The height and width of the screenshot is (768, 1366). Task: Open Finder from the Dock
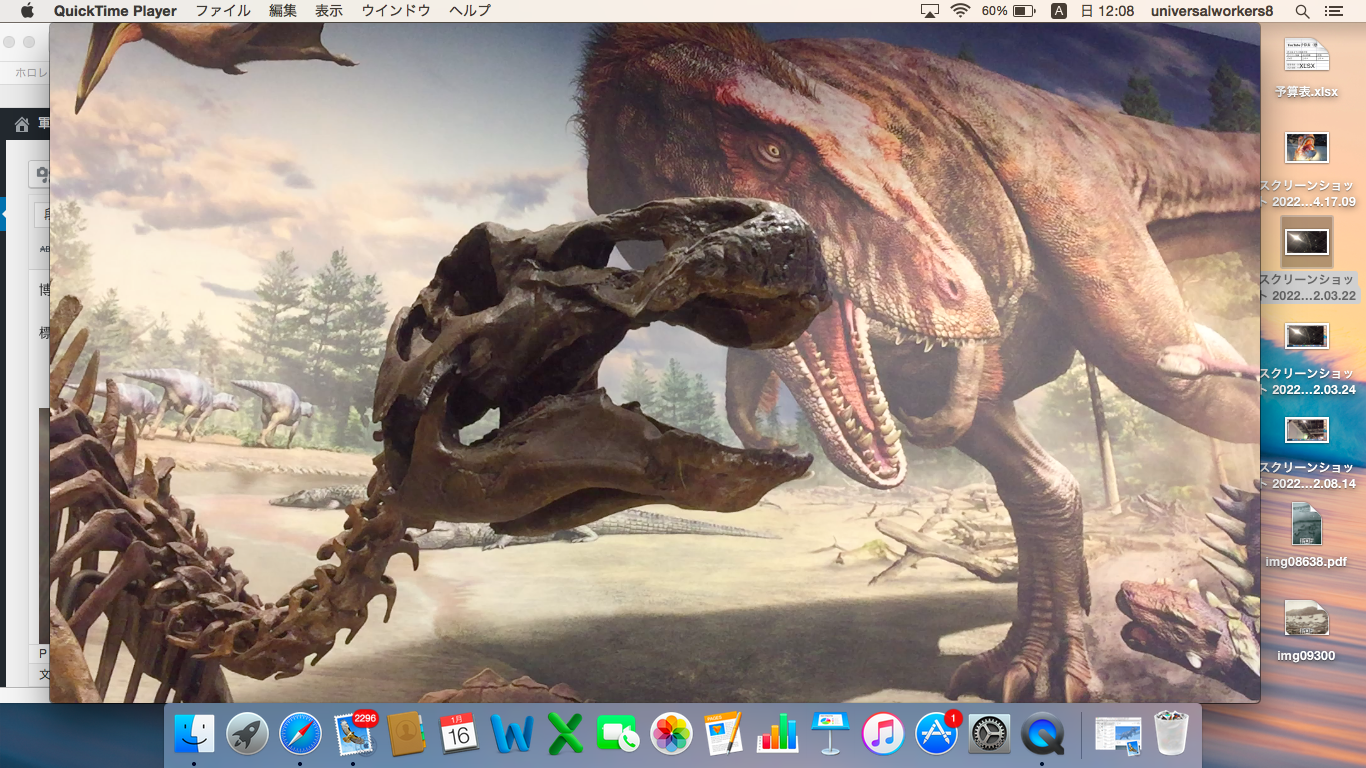tap(194, 735)
